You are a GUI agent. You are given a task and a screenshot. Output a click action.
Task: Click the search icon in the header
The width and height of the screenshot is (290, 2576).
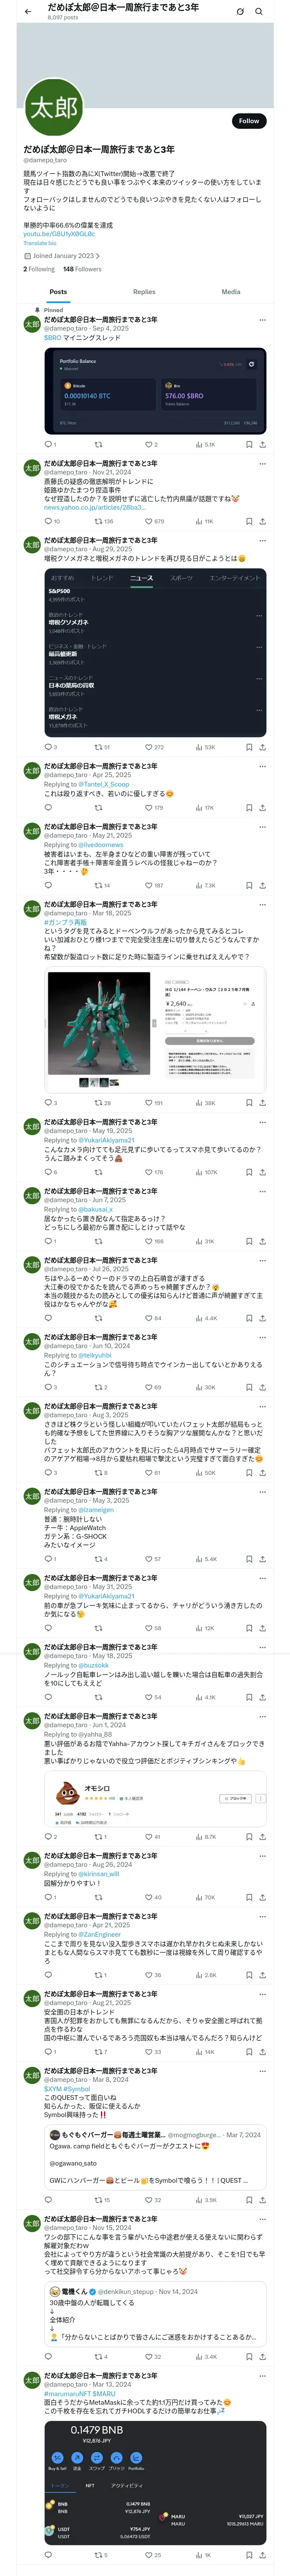coord(258,12)
